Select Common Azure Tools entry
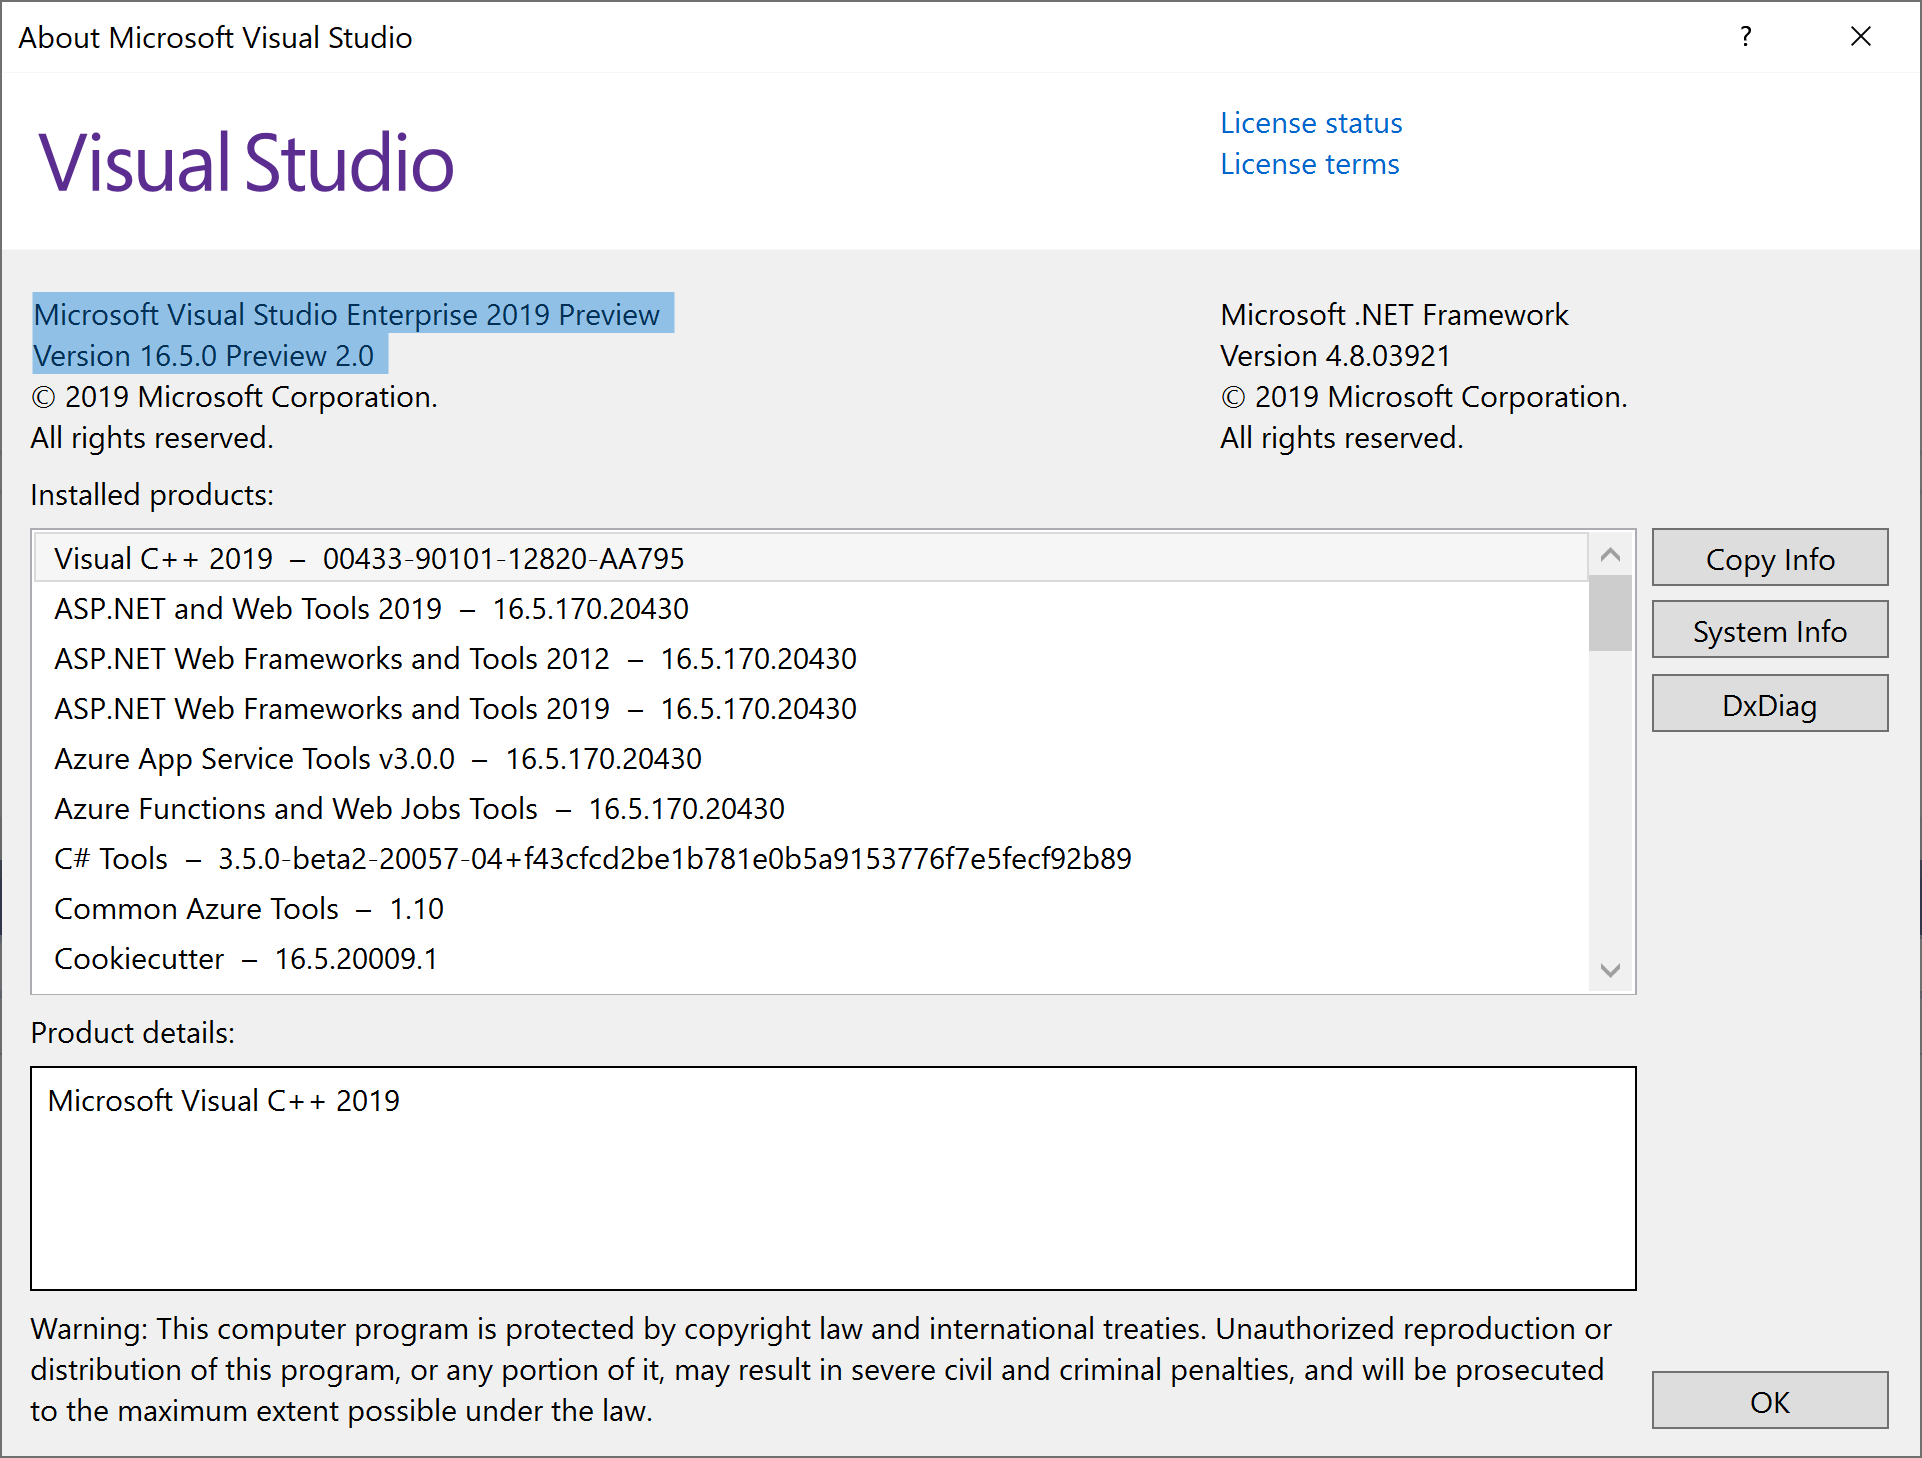The width and height of the screenshot is (1922, 1458). pyautogui.click(x=249, y=909)
